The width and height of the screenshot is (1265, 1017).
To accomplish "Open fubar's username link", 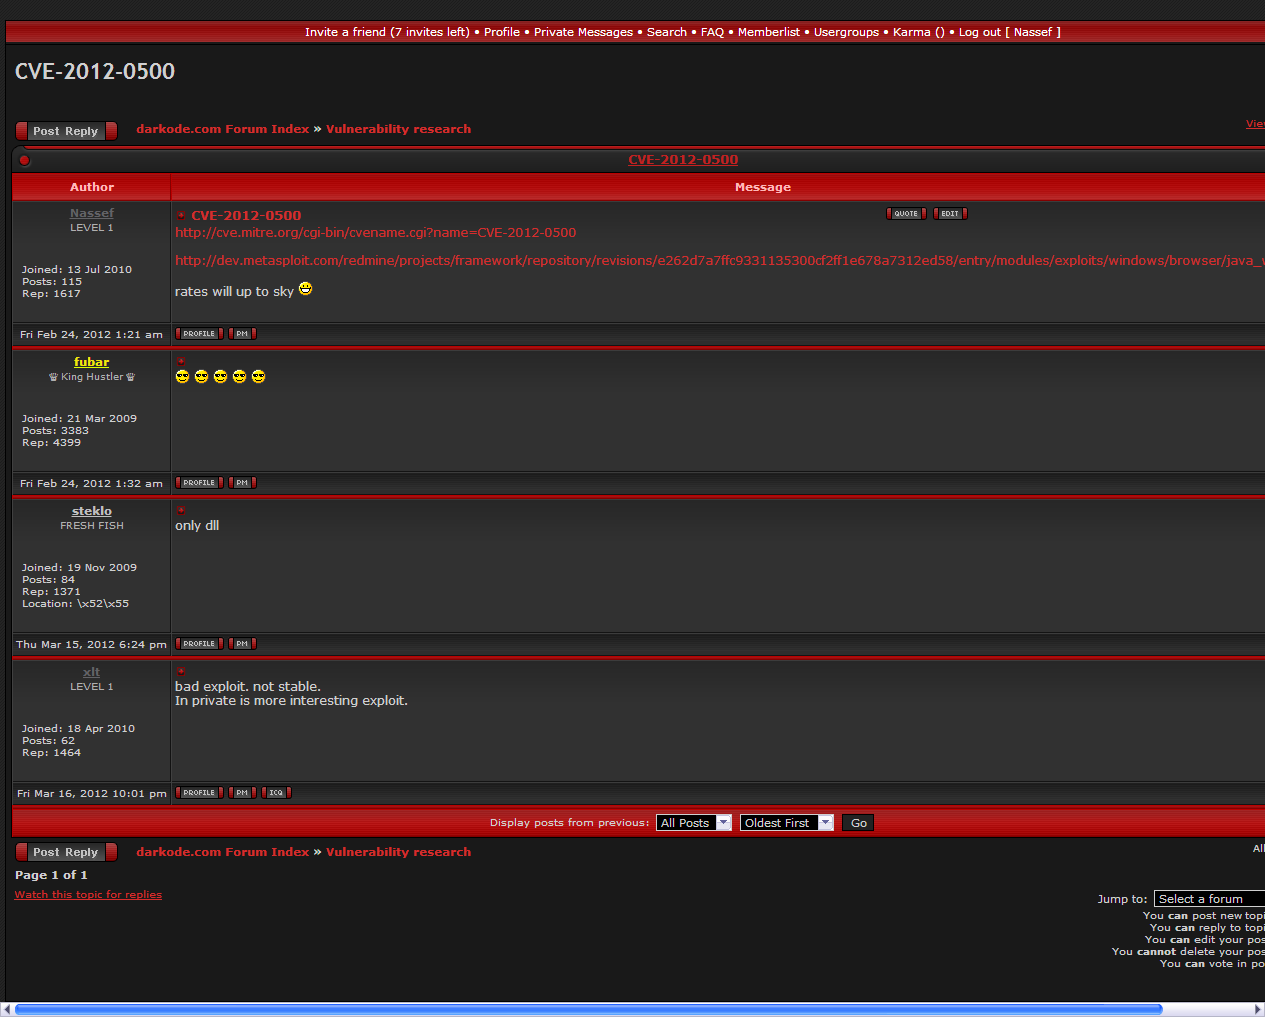I will (x=91, y=362).
